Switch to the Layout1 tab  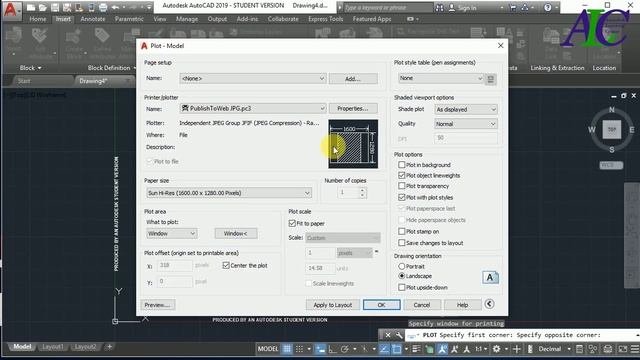[x=53, y=347]
